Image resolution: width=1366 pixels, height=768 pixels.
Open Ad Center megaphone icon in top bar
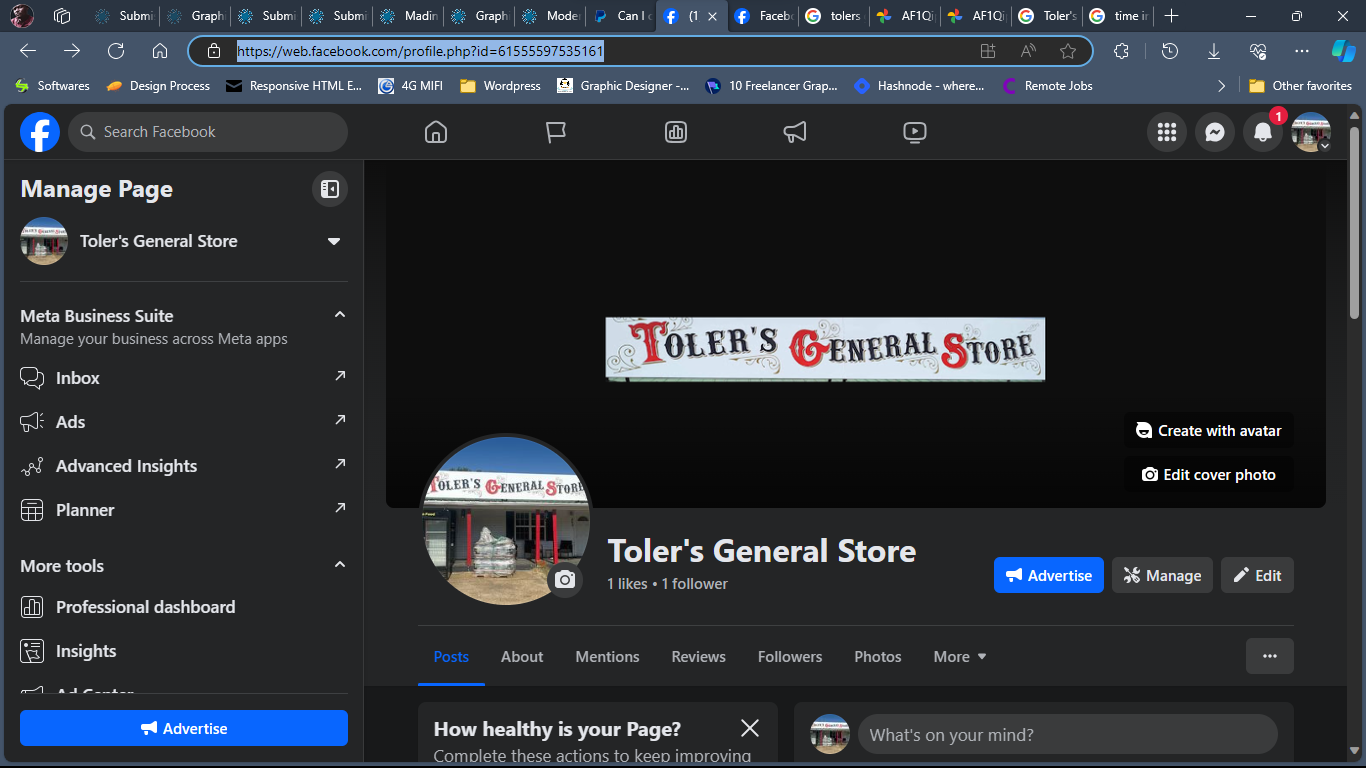coord(795,132)
